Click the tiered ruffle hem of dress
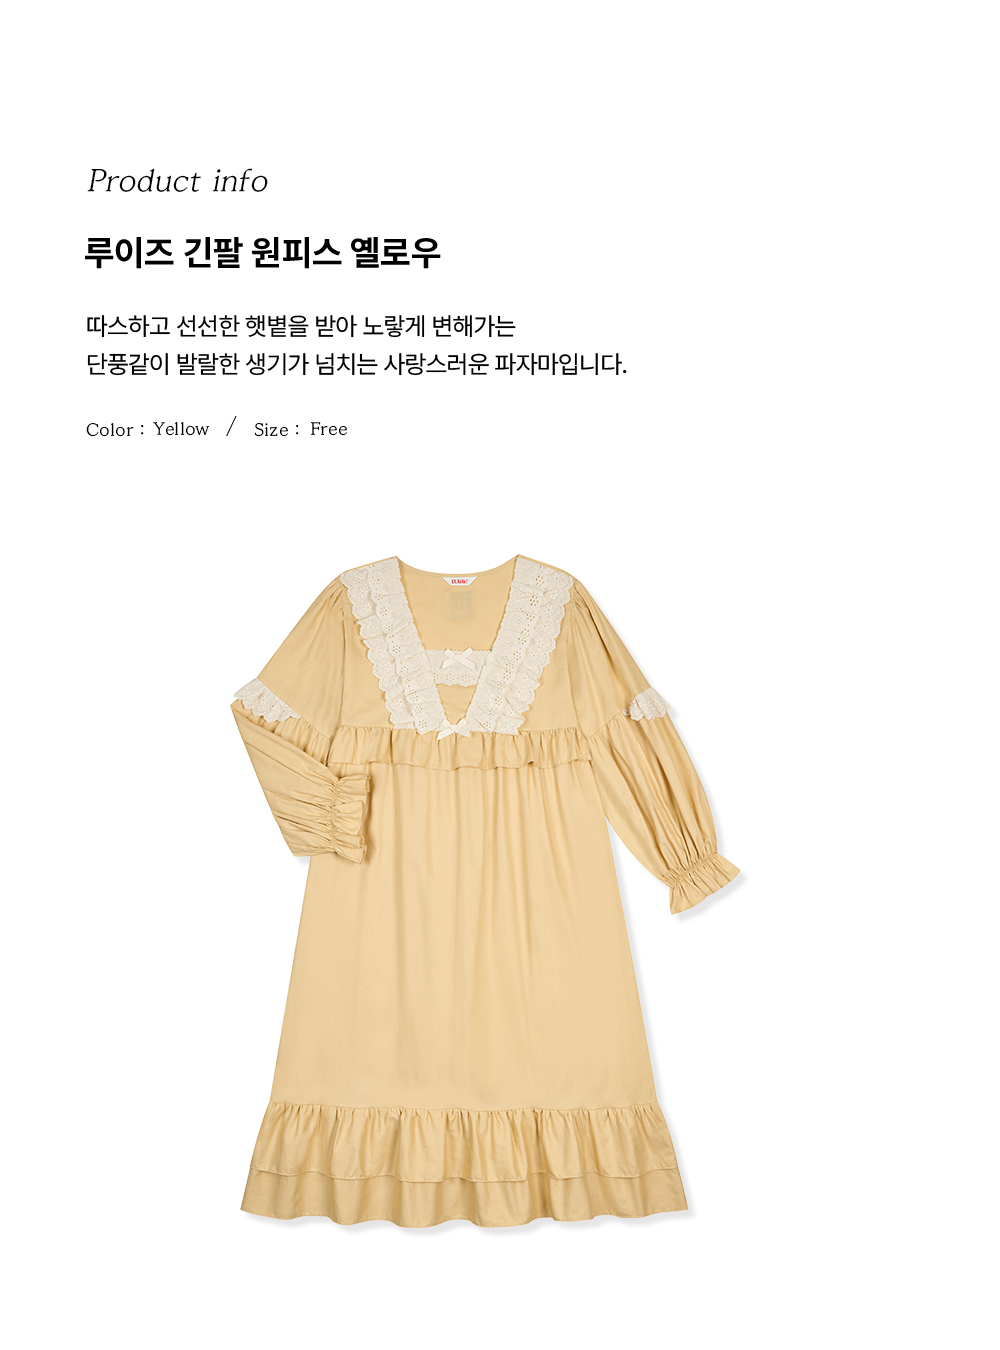The image size is (1000, 1350). pyautogui.click(x=464, y=1165)
